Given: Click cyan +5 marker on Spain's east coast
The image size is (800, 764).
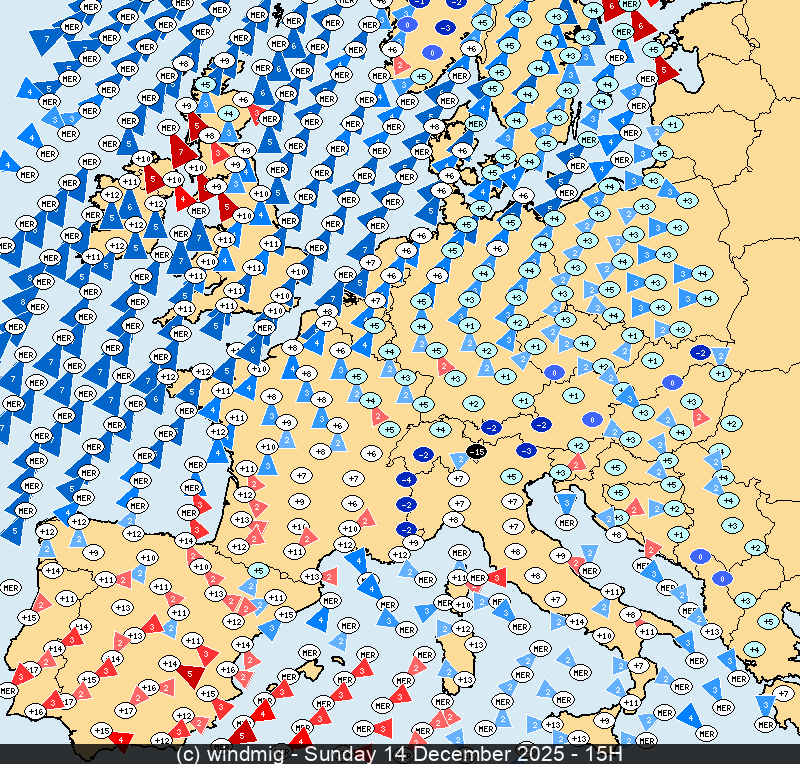Looking at the screenshot, I should (x=257, y=571).
